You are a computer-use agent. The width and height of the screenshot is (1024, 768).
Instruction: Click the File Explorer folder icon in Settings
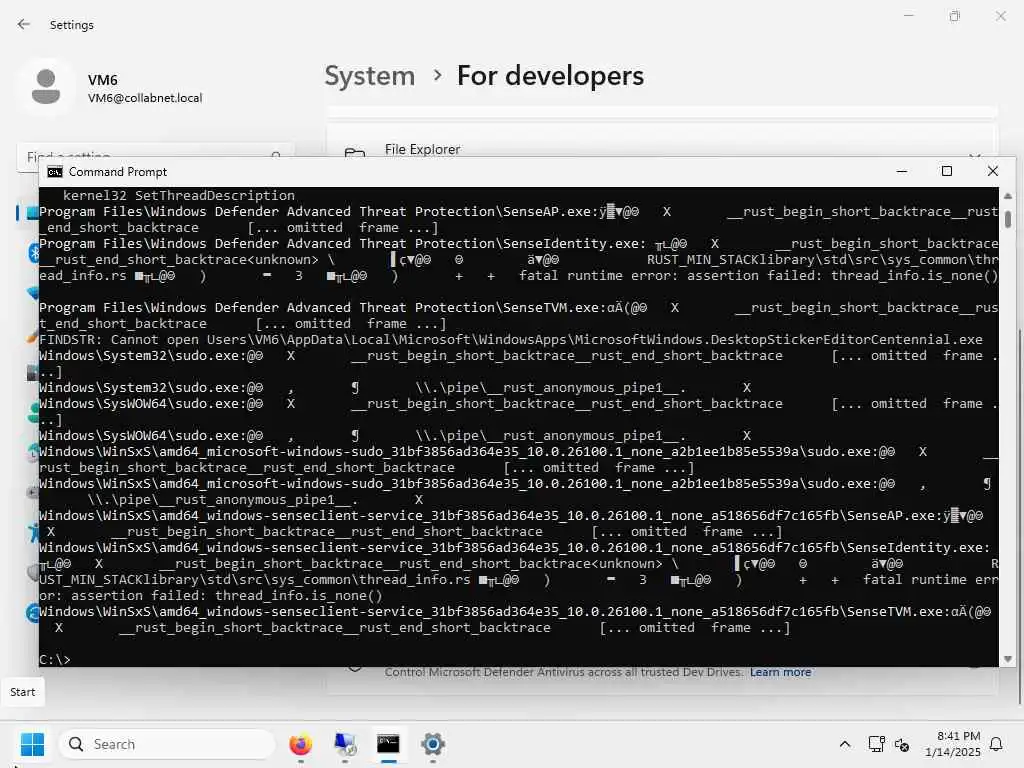coord(355,153)
